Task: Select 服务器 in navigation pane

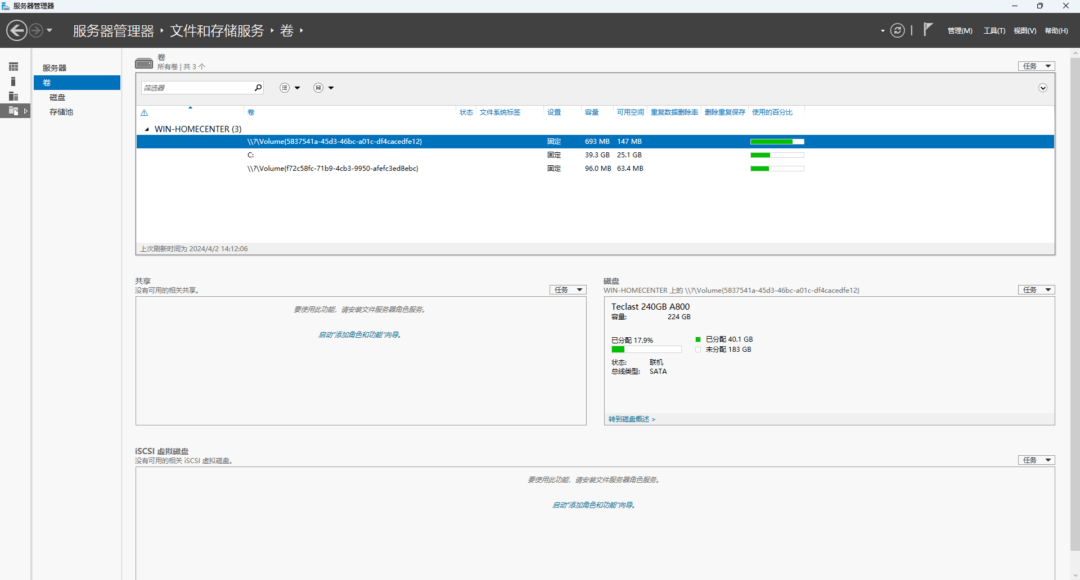Action: [x=54, y=68]
